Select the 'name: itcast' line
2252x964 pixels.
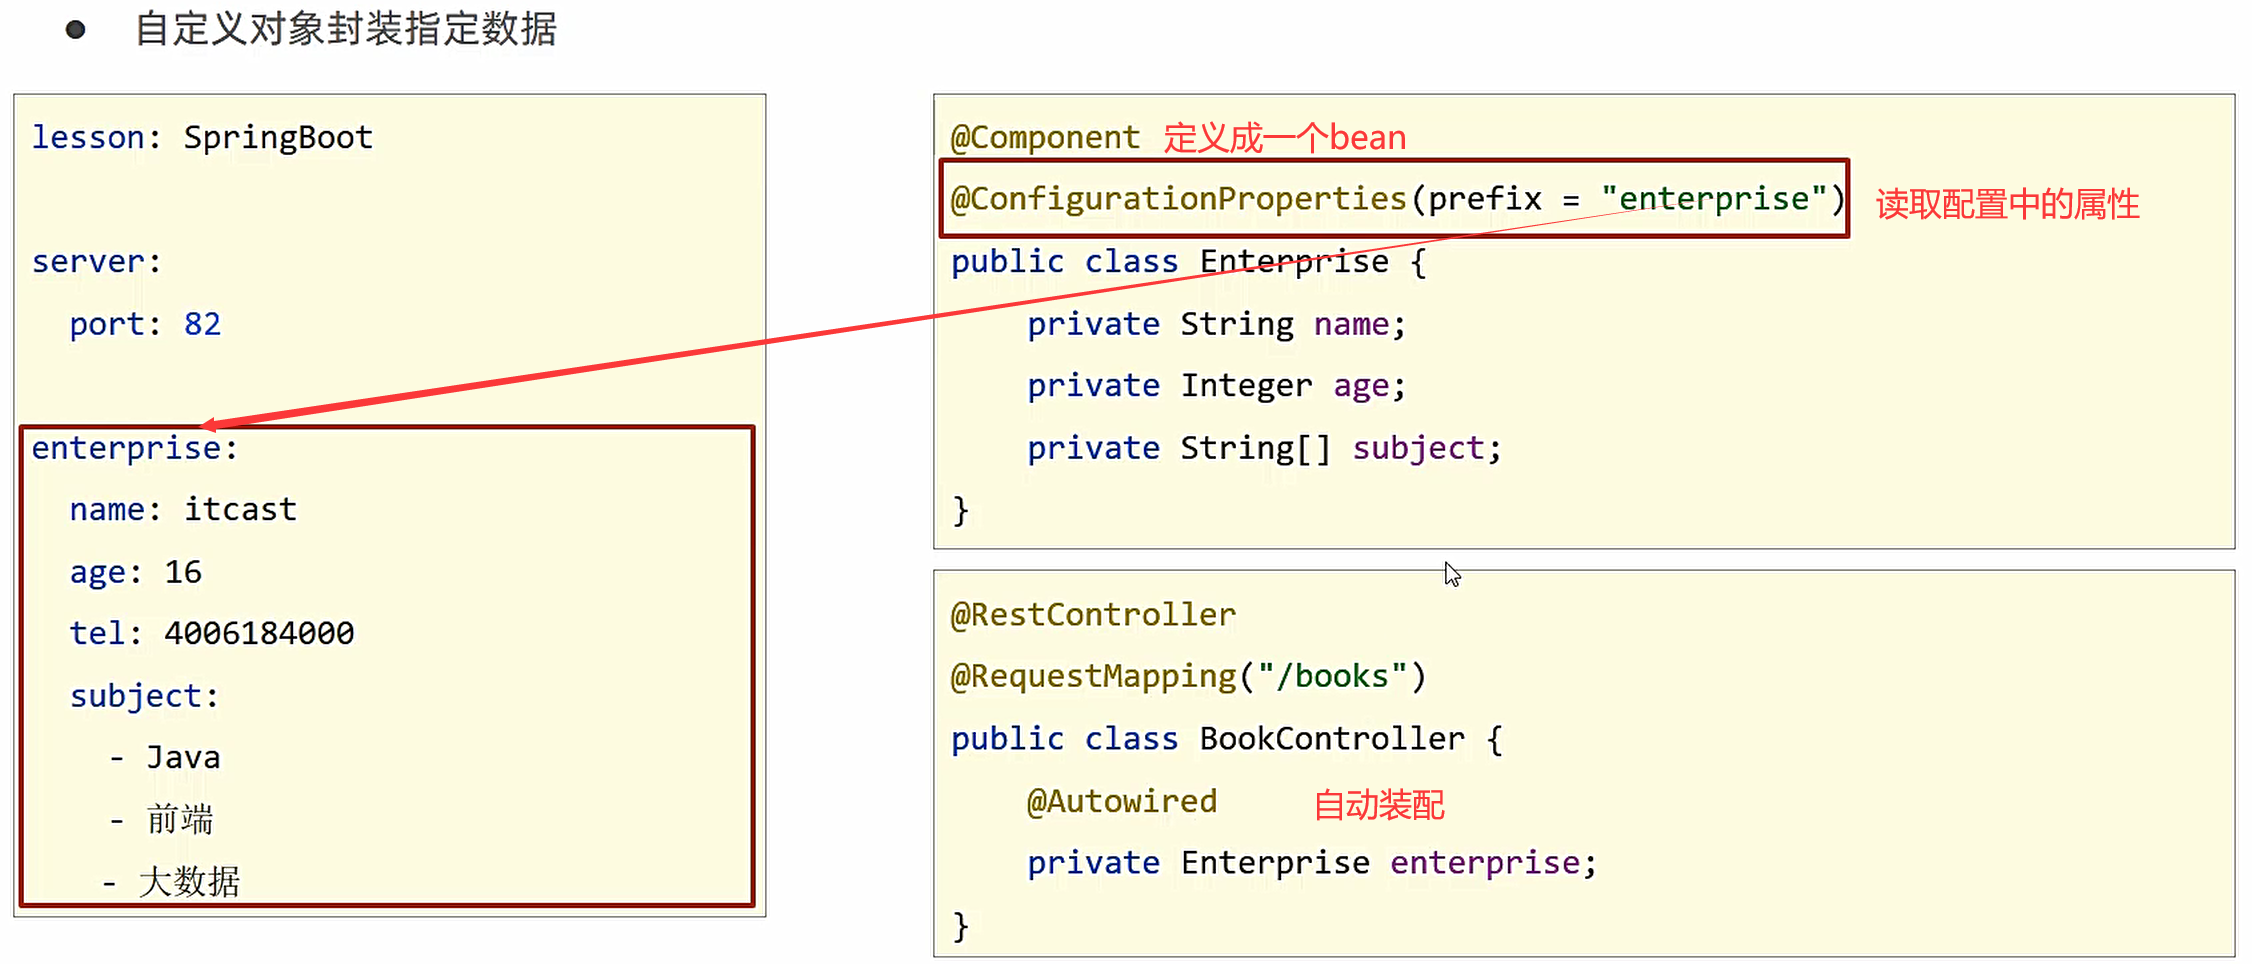pos(183,510)
